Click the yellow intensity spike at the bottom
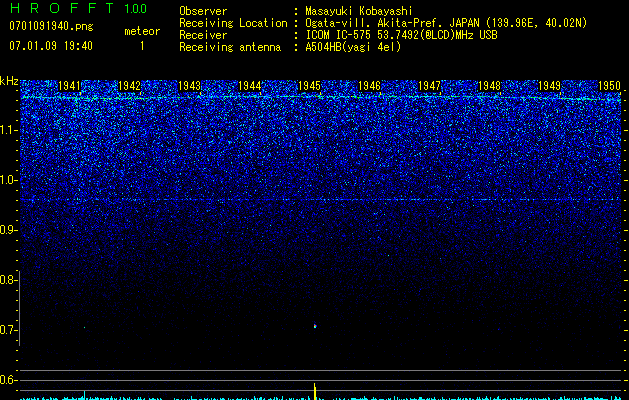 click(x=315, y=391)
